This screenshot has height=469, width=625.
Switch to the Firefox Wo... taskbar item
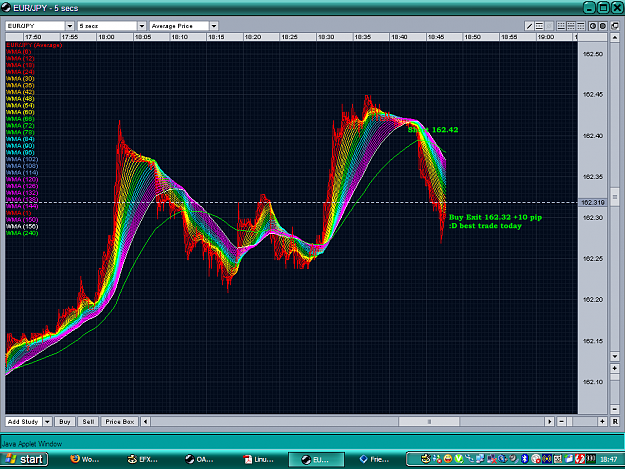pos(85,459)
